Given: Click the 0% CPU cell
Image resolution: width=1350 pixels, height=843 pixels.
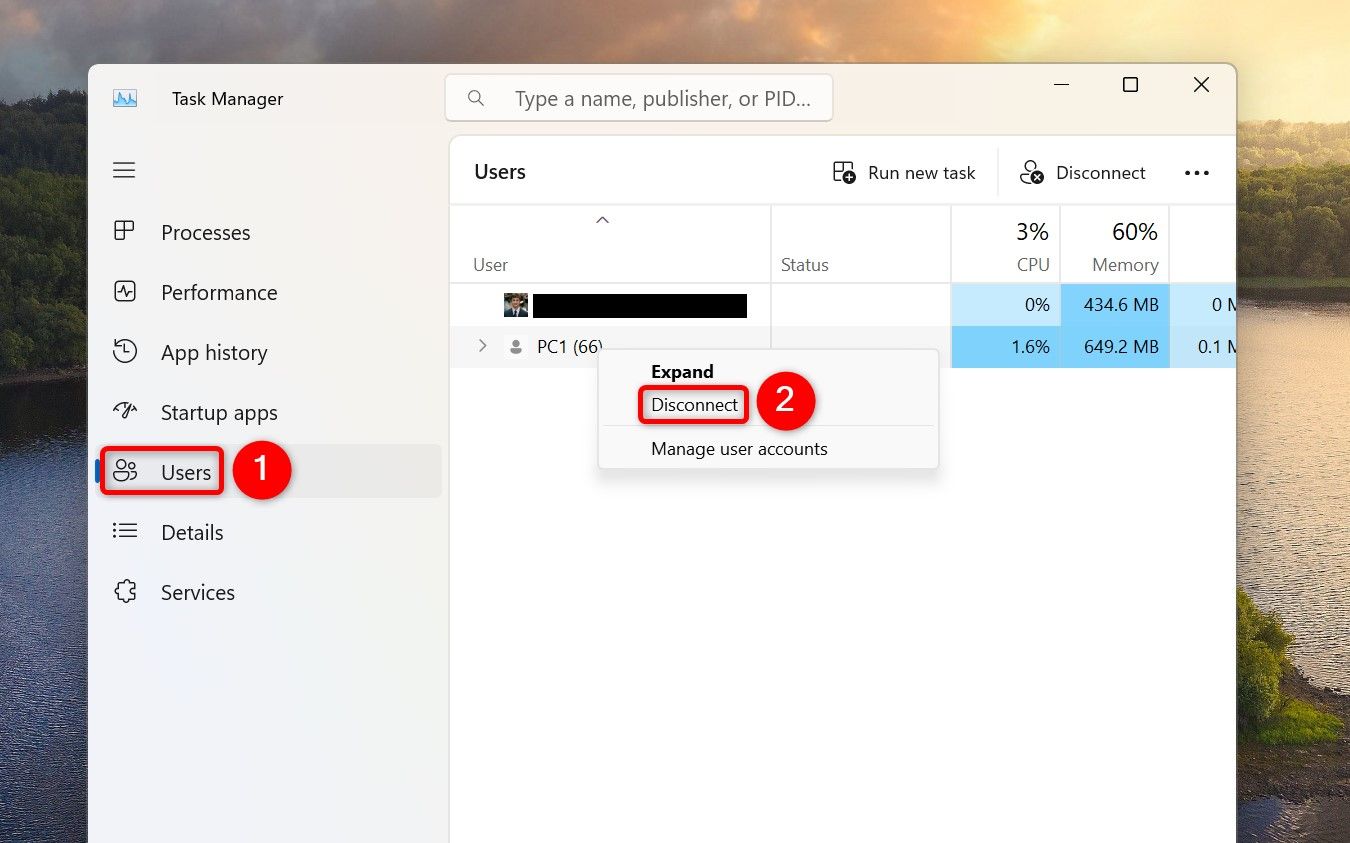Looking at the screenshot, I should (x=1005, y=305).
